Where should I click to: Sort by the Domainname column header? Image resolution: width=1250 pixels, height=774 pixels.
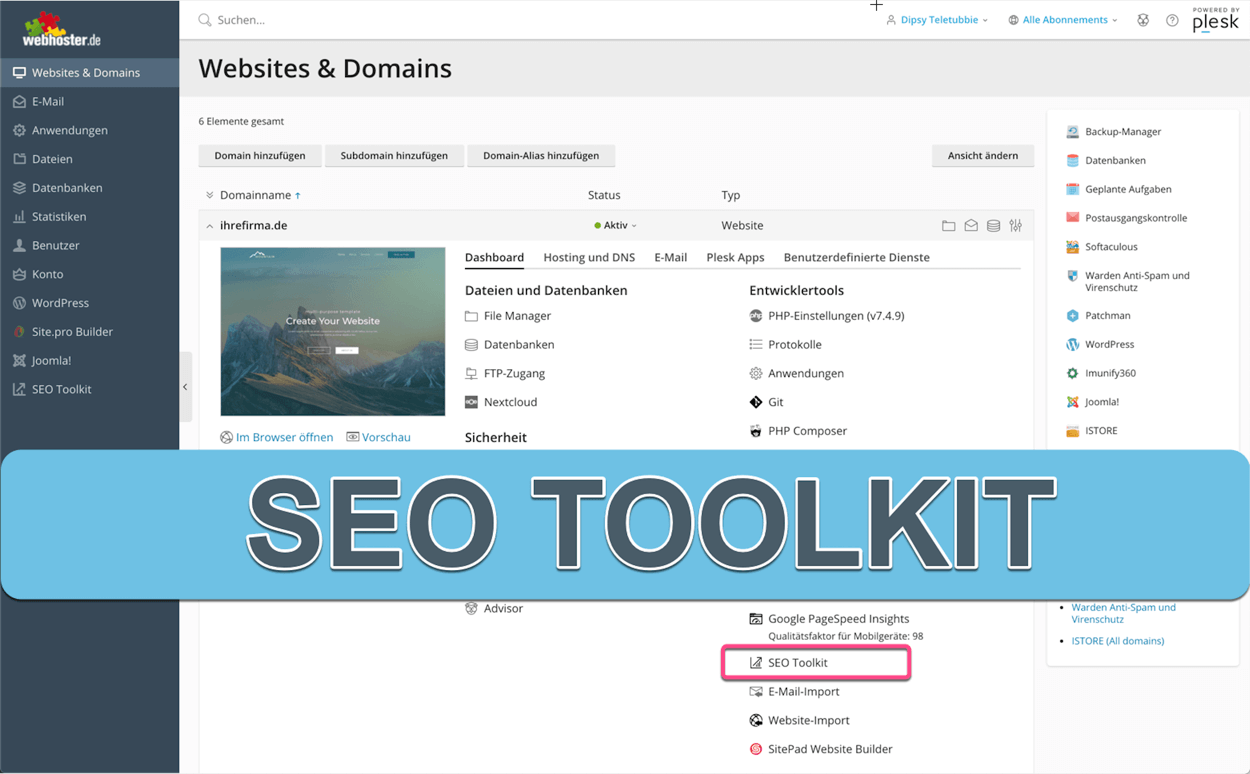click(255, 195)
